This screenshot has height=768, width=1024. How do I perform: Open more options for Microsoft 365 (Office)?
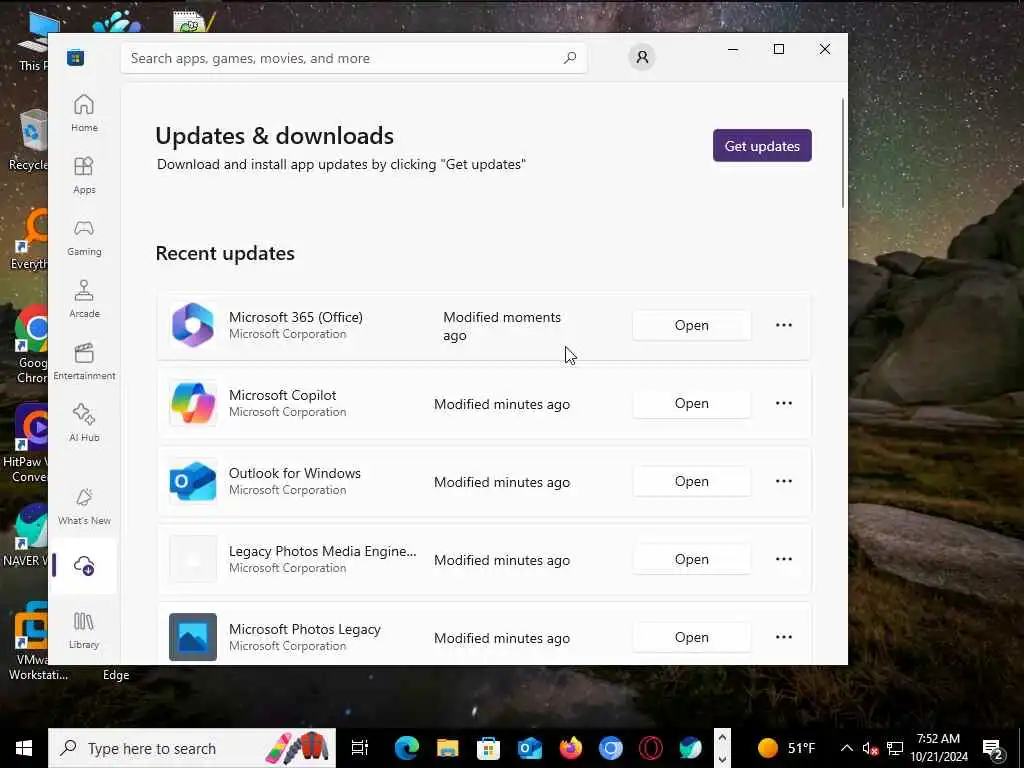click(784, 325)
